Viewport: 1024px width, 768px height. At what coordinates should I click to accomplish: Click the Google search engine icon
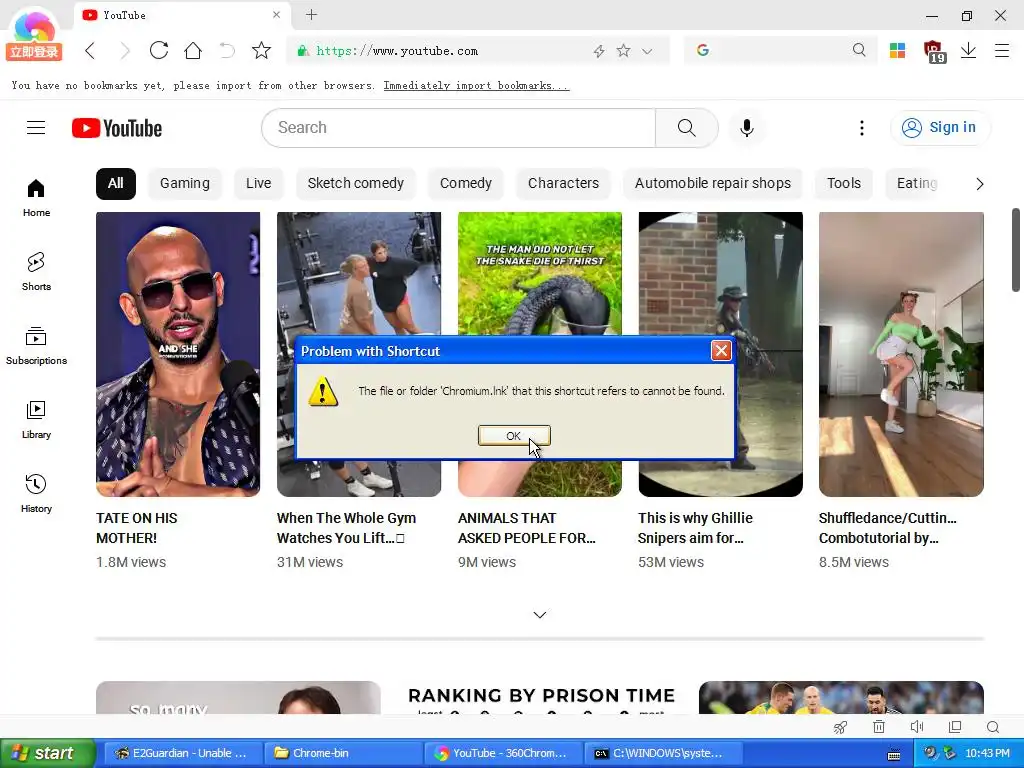point(703,50)
